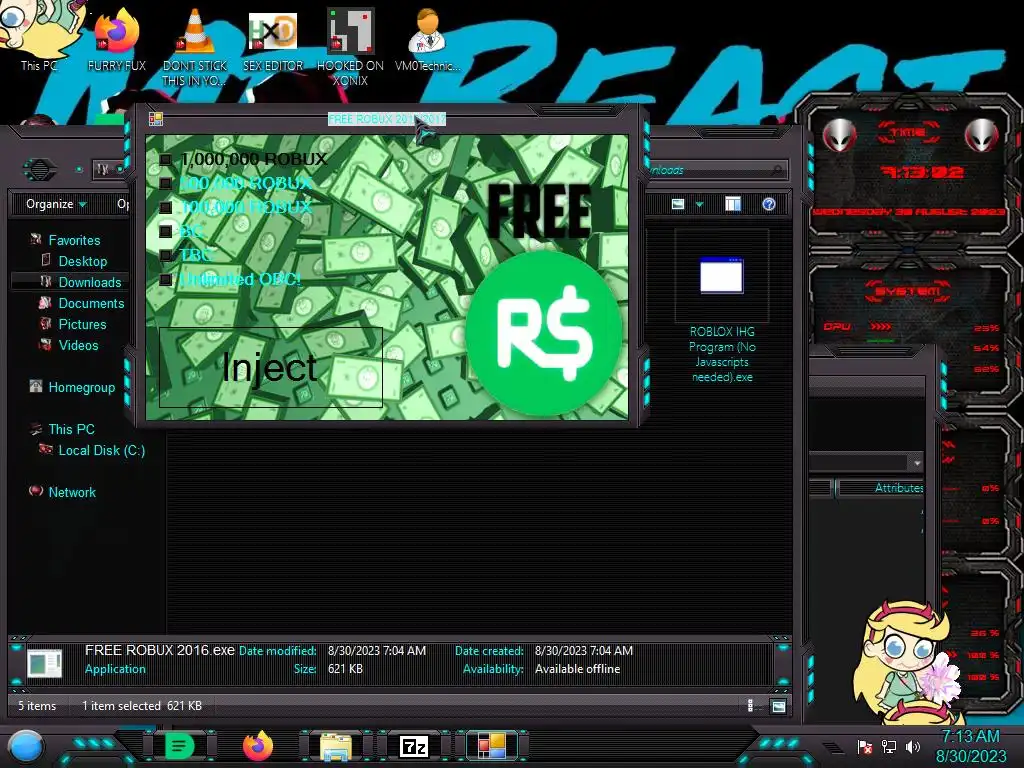Open Documents in the navigation pane
Image resolution: width=1024 pixels, height=768 pixels.
(x=91, y=303)
